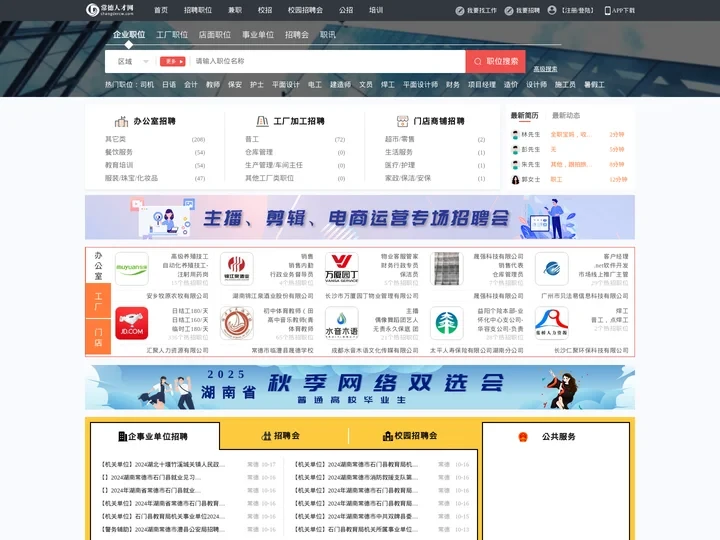The width and height of the screenshot is (720, 540).
Task: Switch to the 企事业单位招聘 tab
Action: (155, 436)
